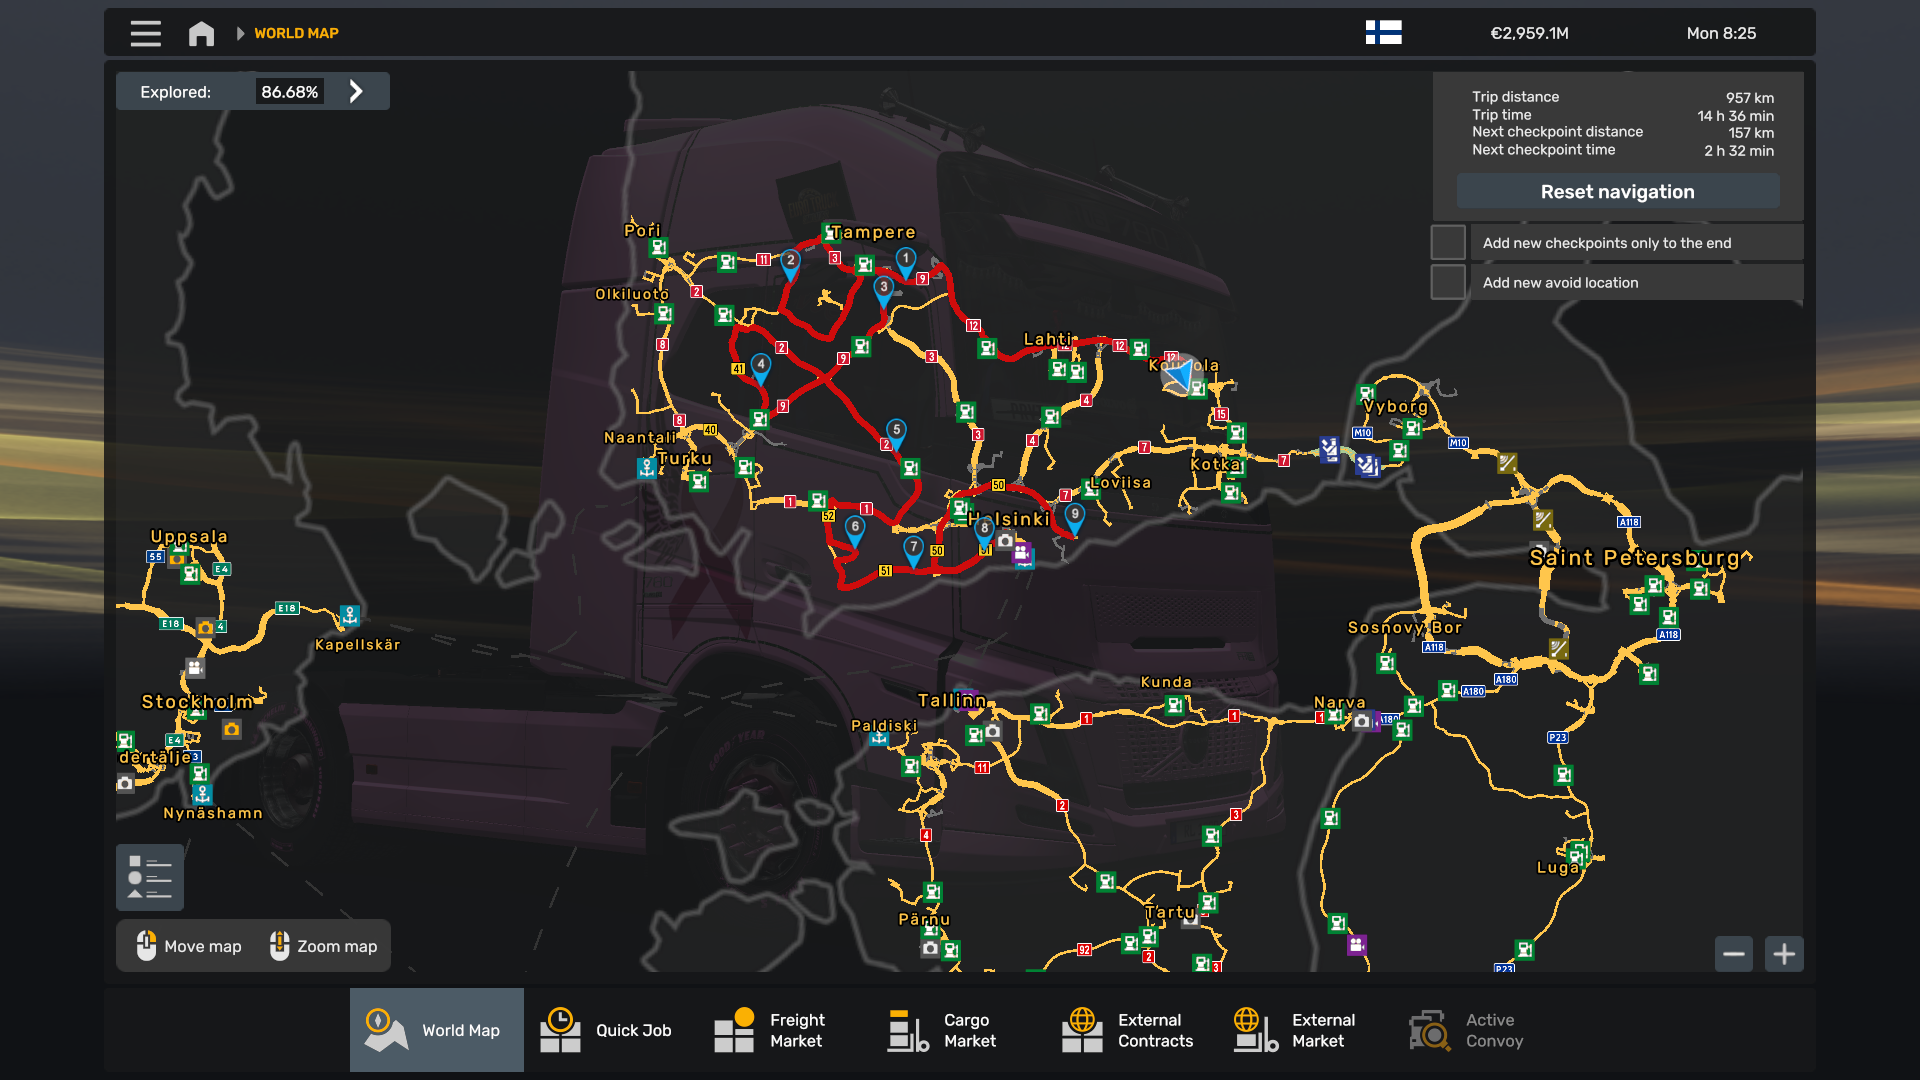
Task: Zoom in the map with plus button
Action: pyautogui.click(x=1783, y=954)
